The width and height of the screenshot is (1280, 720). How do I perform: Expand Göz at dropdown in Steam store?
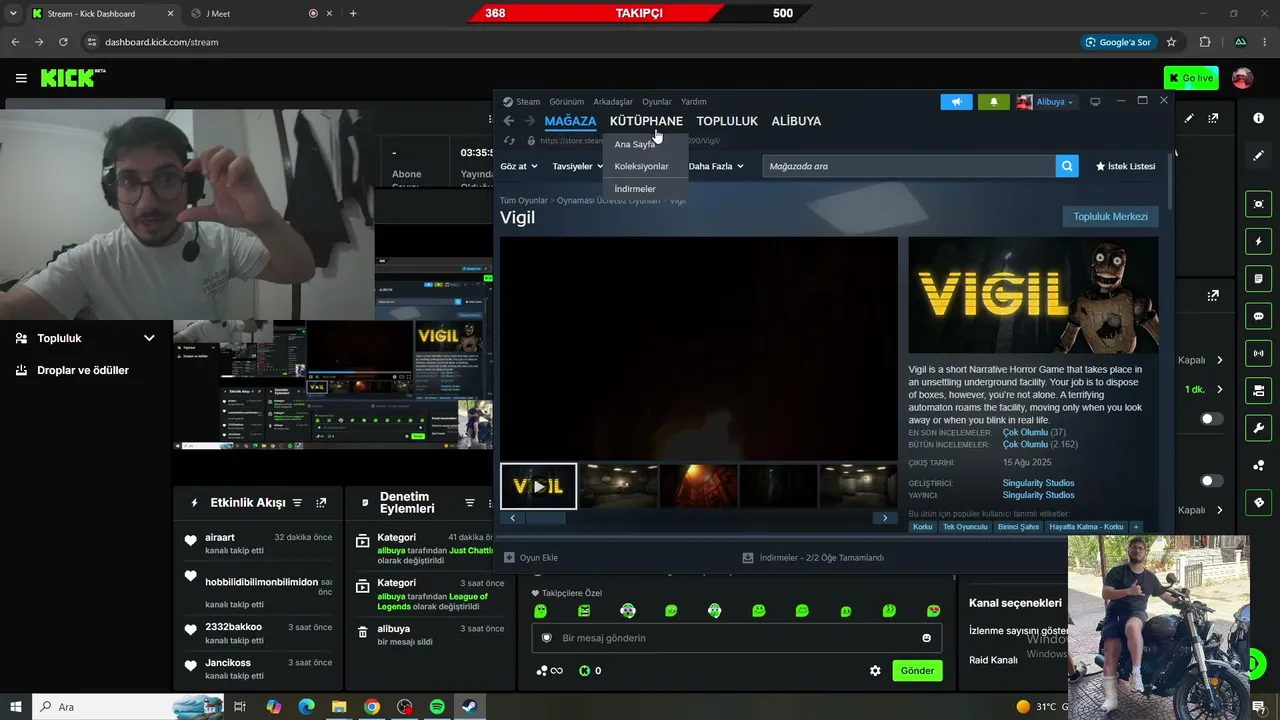(519, 166)
